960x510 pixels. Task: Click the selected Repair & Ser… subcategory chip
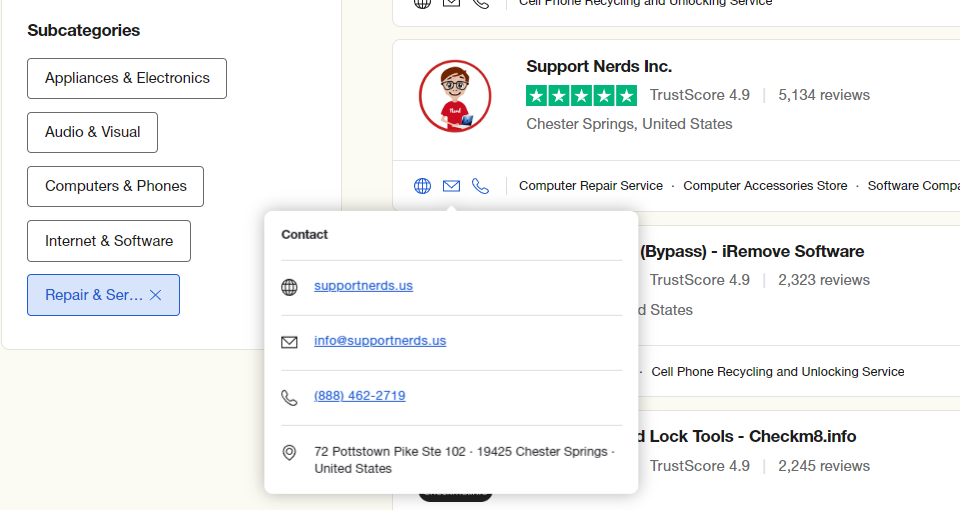(103, 295)
